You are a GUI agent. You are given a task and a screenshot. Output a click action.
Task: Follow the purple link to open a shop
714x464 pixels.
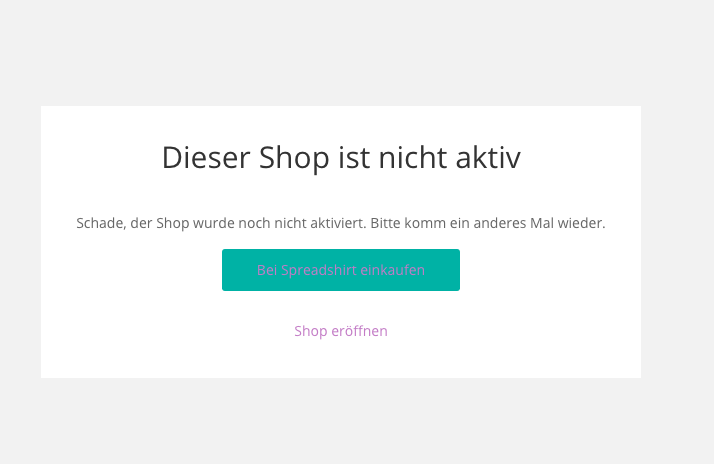coord(341,331)
